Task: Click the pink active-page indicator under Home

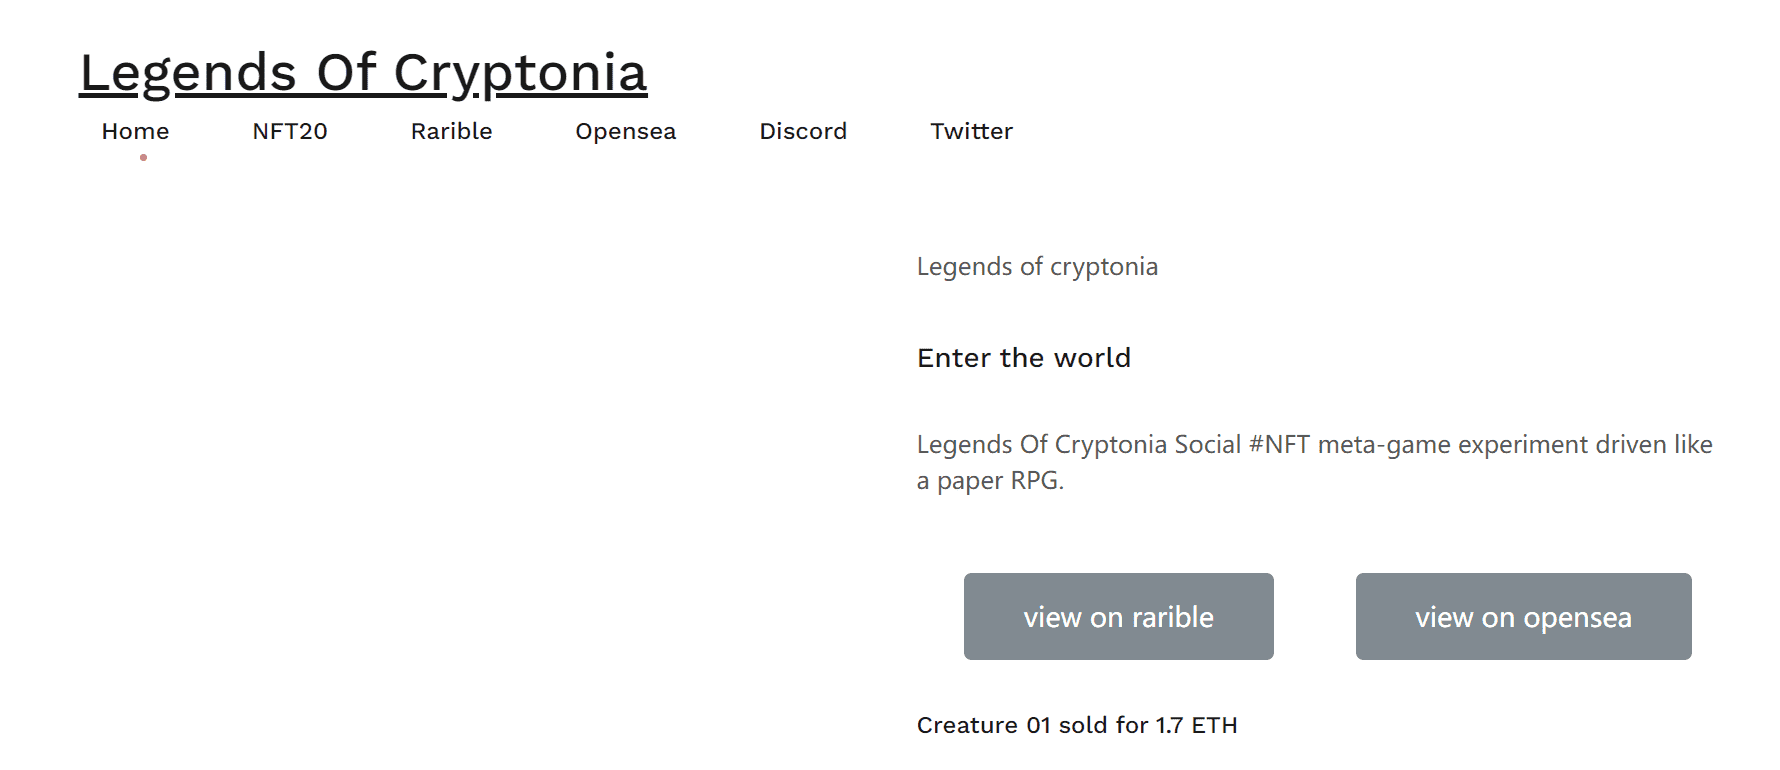Action: point(143,157)
